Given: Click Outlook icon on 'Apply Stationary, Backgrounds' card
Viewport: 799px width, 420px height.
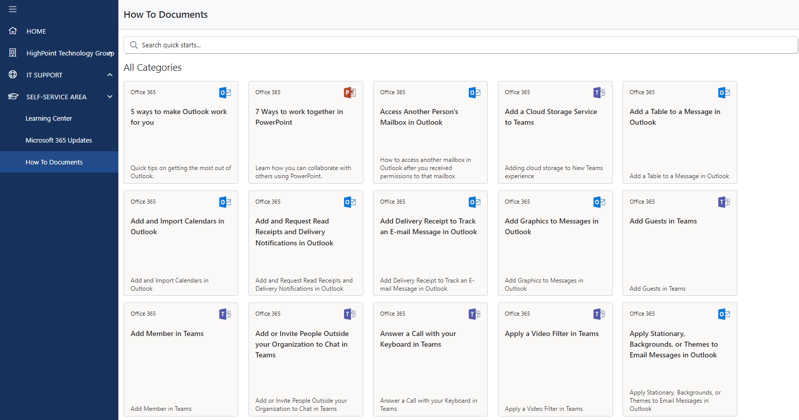Looking at the screenshot, I should pos(724,314).
